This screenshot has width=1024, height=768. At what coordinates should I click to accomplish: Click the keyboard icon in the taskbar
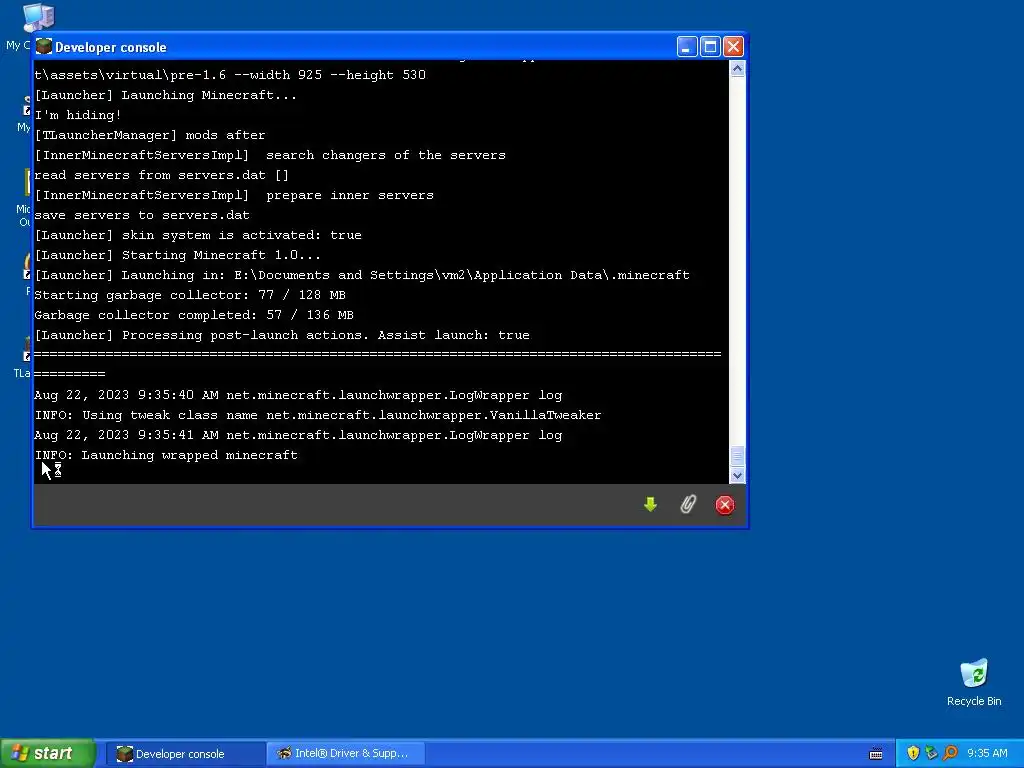tap(876, 754)
